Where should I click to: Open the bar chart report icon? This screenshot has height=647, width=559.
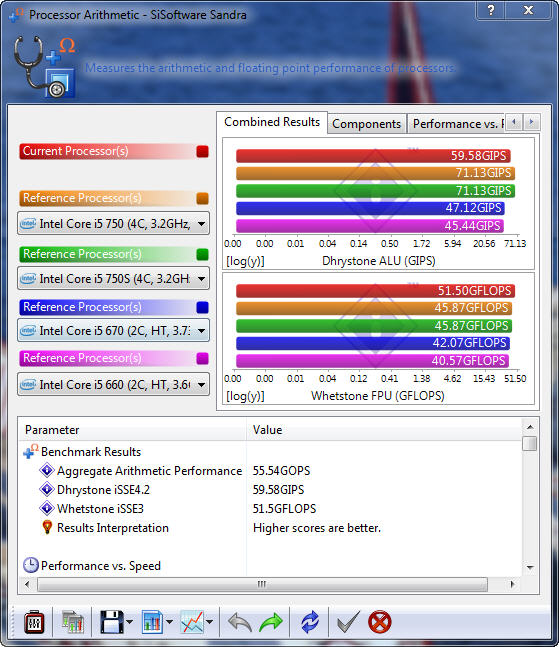(152, 622)
